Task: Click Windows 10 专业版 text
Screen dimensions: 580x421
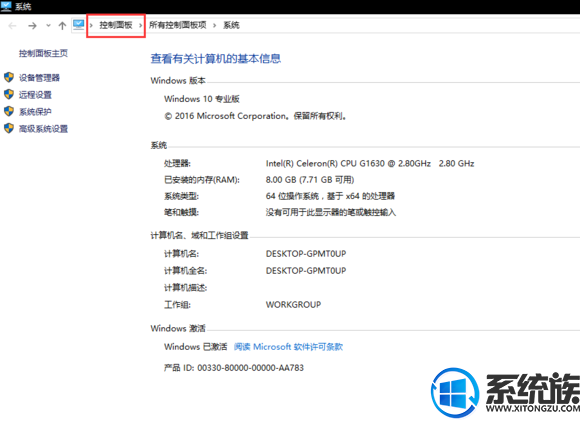Action: (x=202, y=99)
